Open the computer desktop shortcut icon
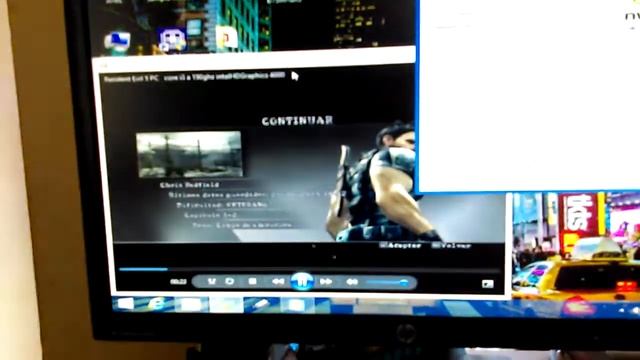The height and width of the screenshot is (360, 640). coord(117,42)
